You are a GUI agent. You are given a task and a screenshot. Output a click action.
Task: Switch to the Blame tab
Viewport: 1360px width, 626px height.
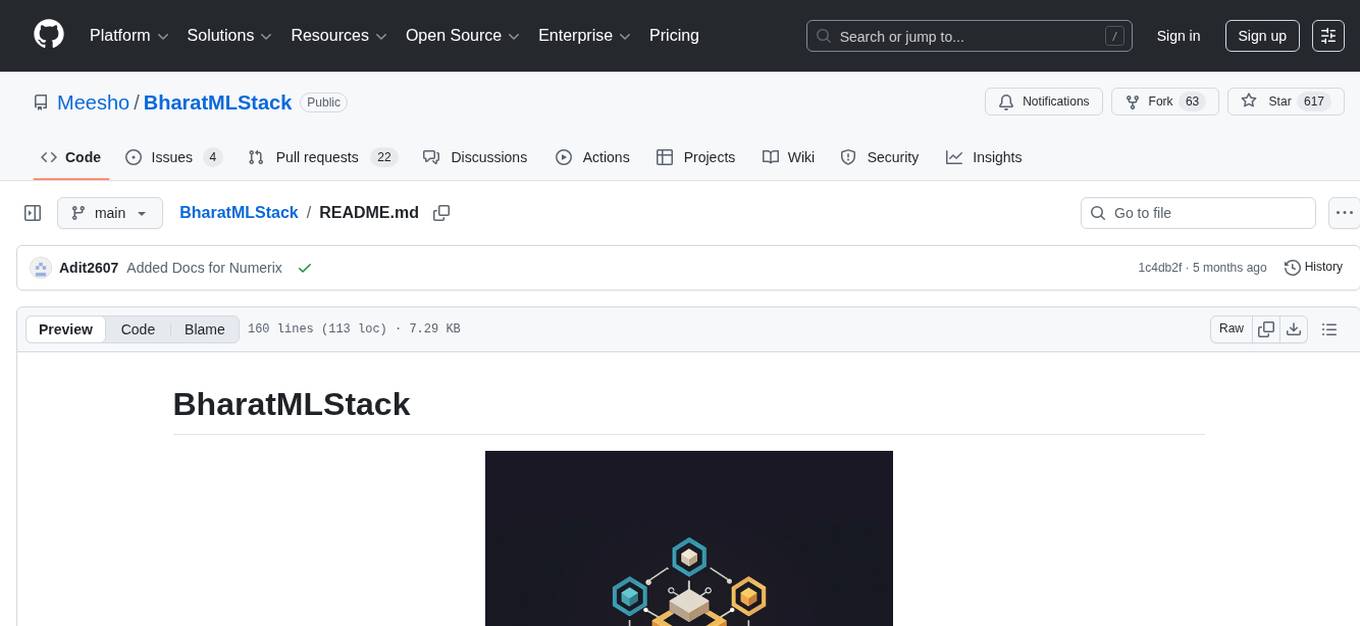point(204,329)
